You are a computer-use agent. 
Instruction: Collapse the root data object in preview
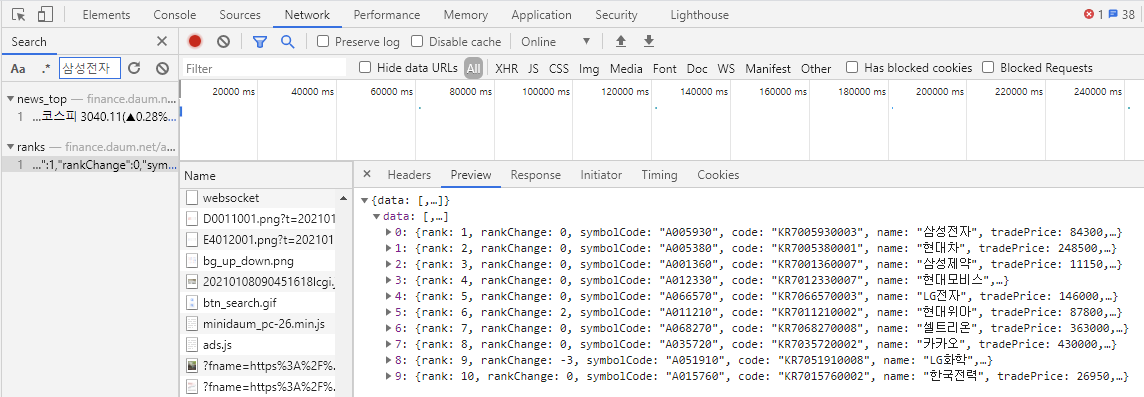(364, 200)
